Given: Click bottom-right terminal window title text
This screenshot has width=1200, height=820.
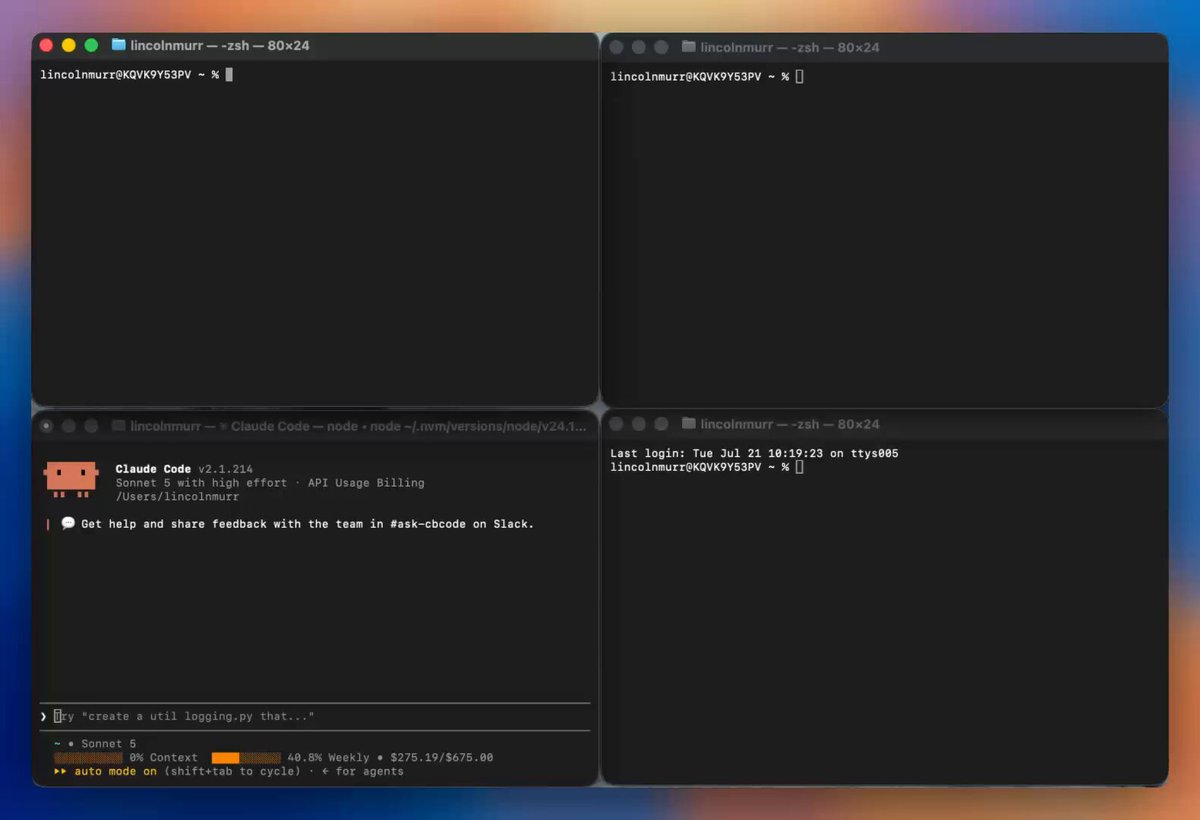Looking at the screenshot, I should [x=790, y=425].
